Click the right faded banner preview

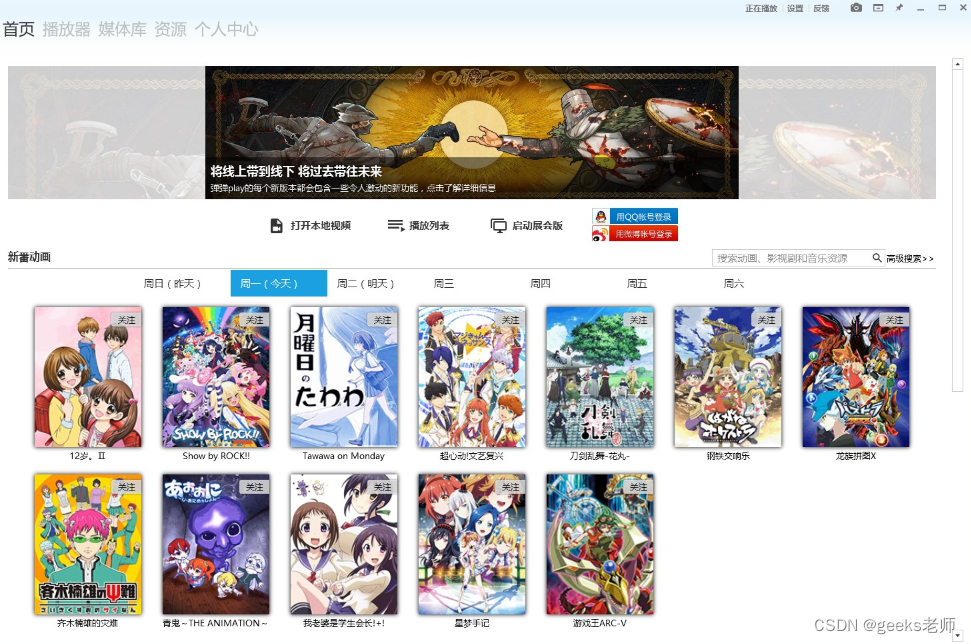pyautogui.click(x=837, y=133)
